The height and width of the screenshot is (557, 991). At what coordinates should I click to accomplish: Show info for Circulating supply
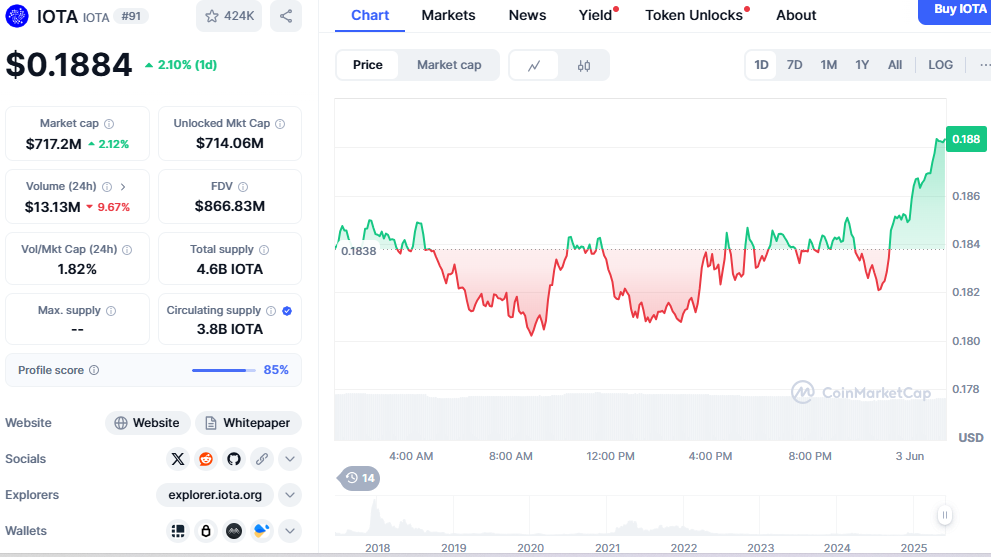point(271,310)
